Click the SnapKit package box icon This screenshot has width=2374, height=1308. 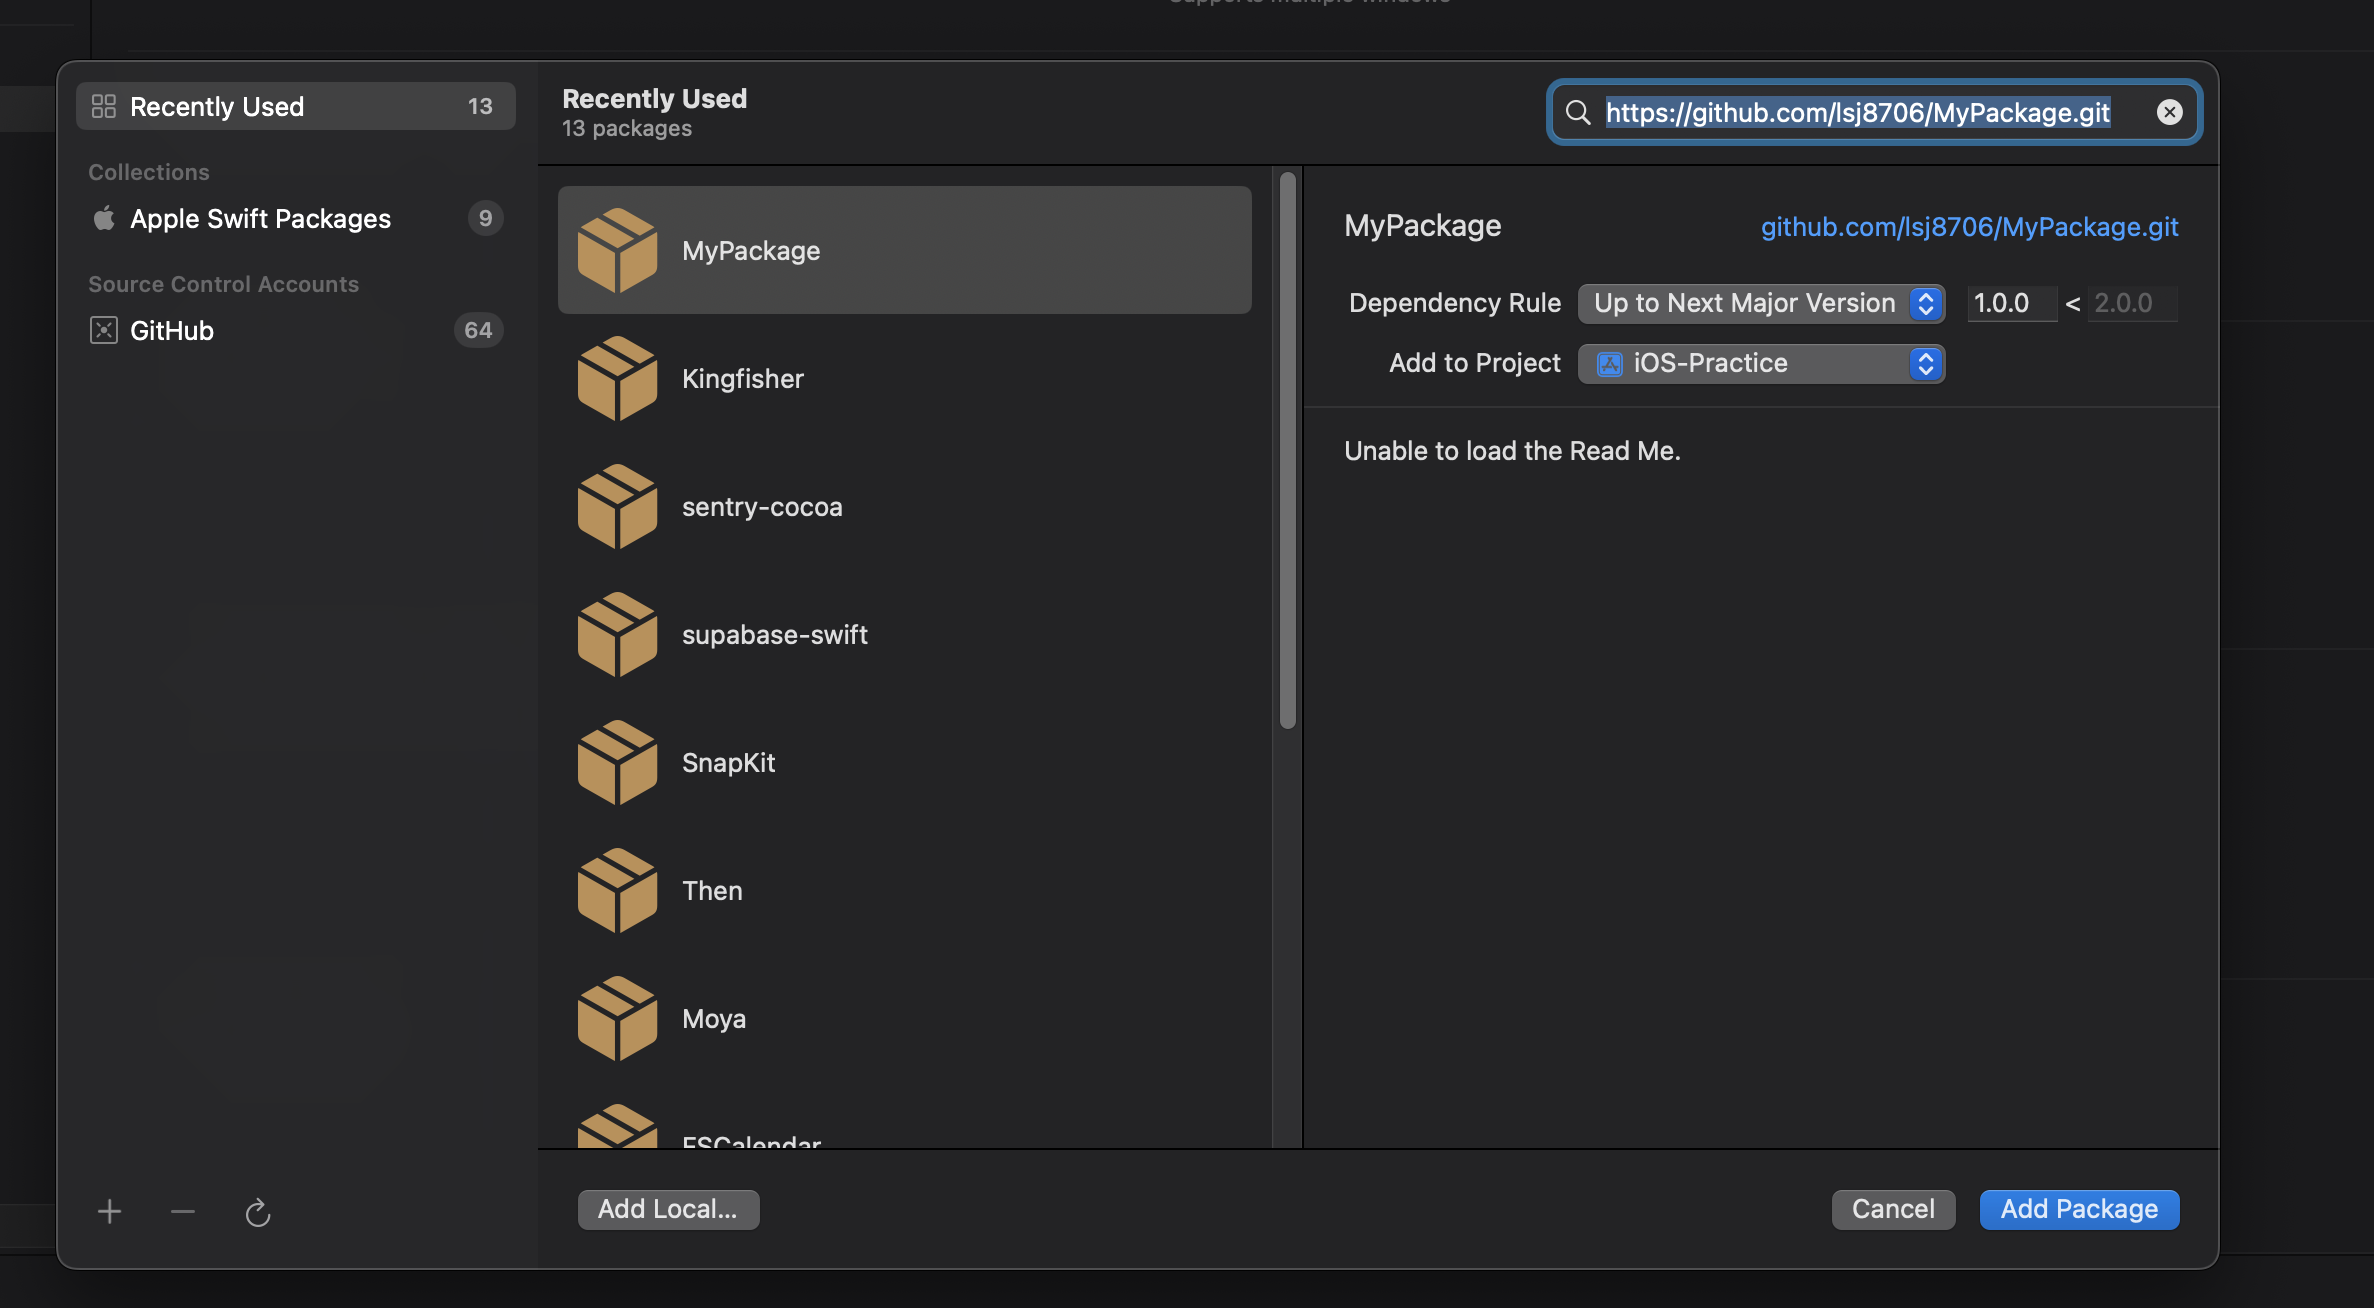click(x=617, y=762)
